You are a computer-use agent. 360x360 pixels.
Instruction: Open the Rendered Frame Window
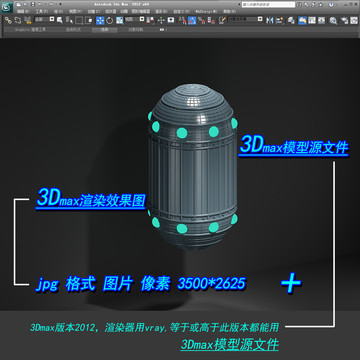coord(354,20)
